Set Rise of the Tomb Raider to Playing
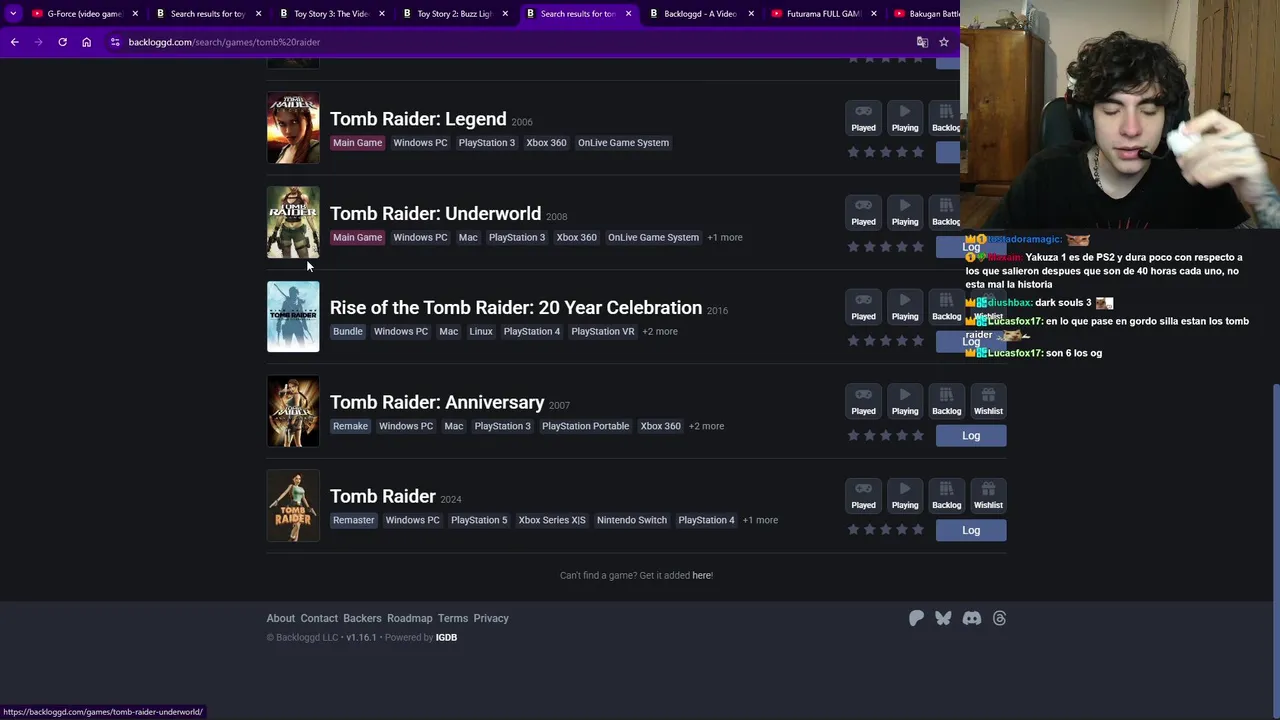This screenshot has height=720, width=1280. (x=904, y=306)
